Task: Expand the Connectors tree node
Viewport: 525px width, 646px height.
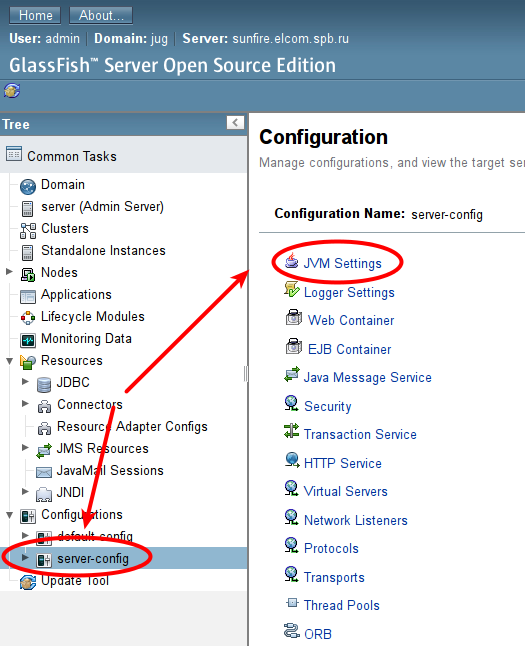Action: 25,403
